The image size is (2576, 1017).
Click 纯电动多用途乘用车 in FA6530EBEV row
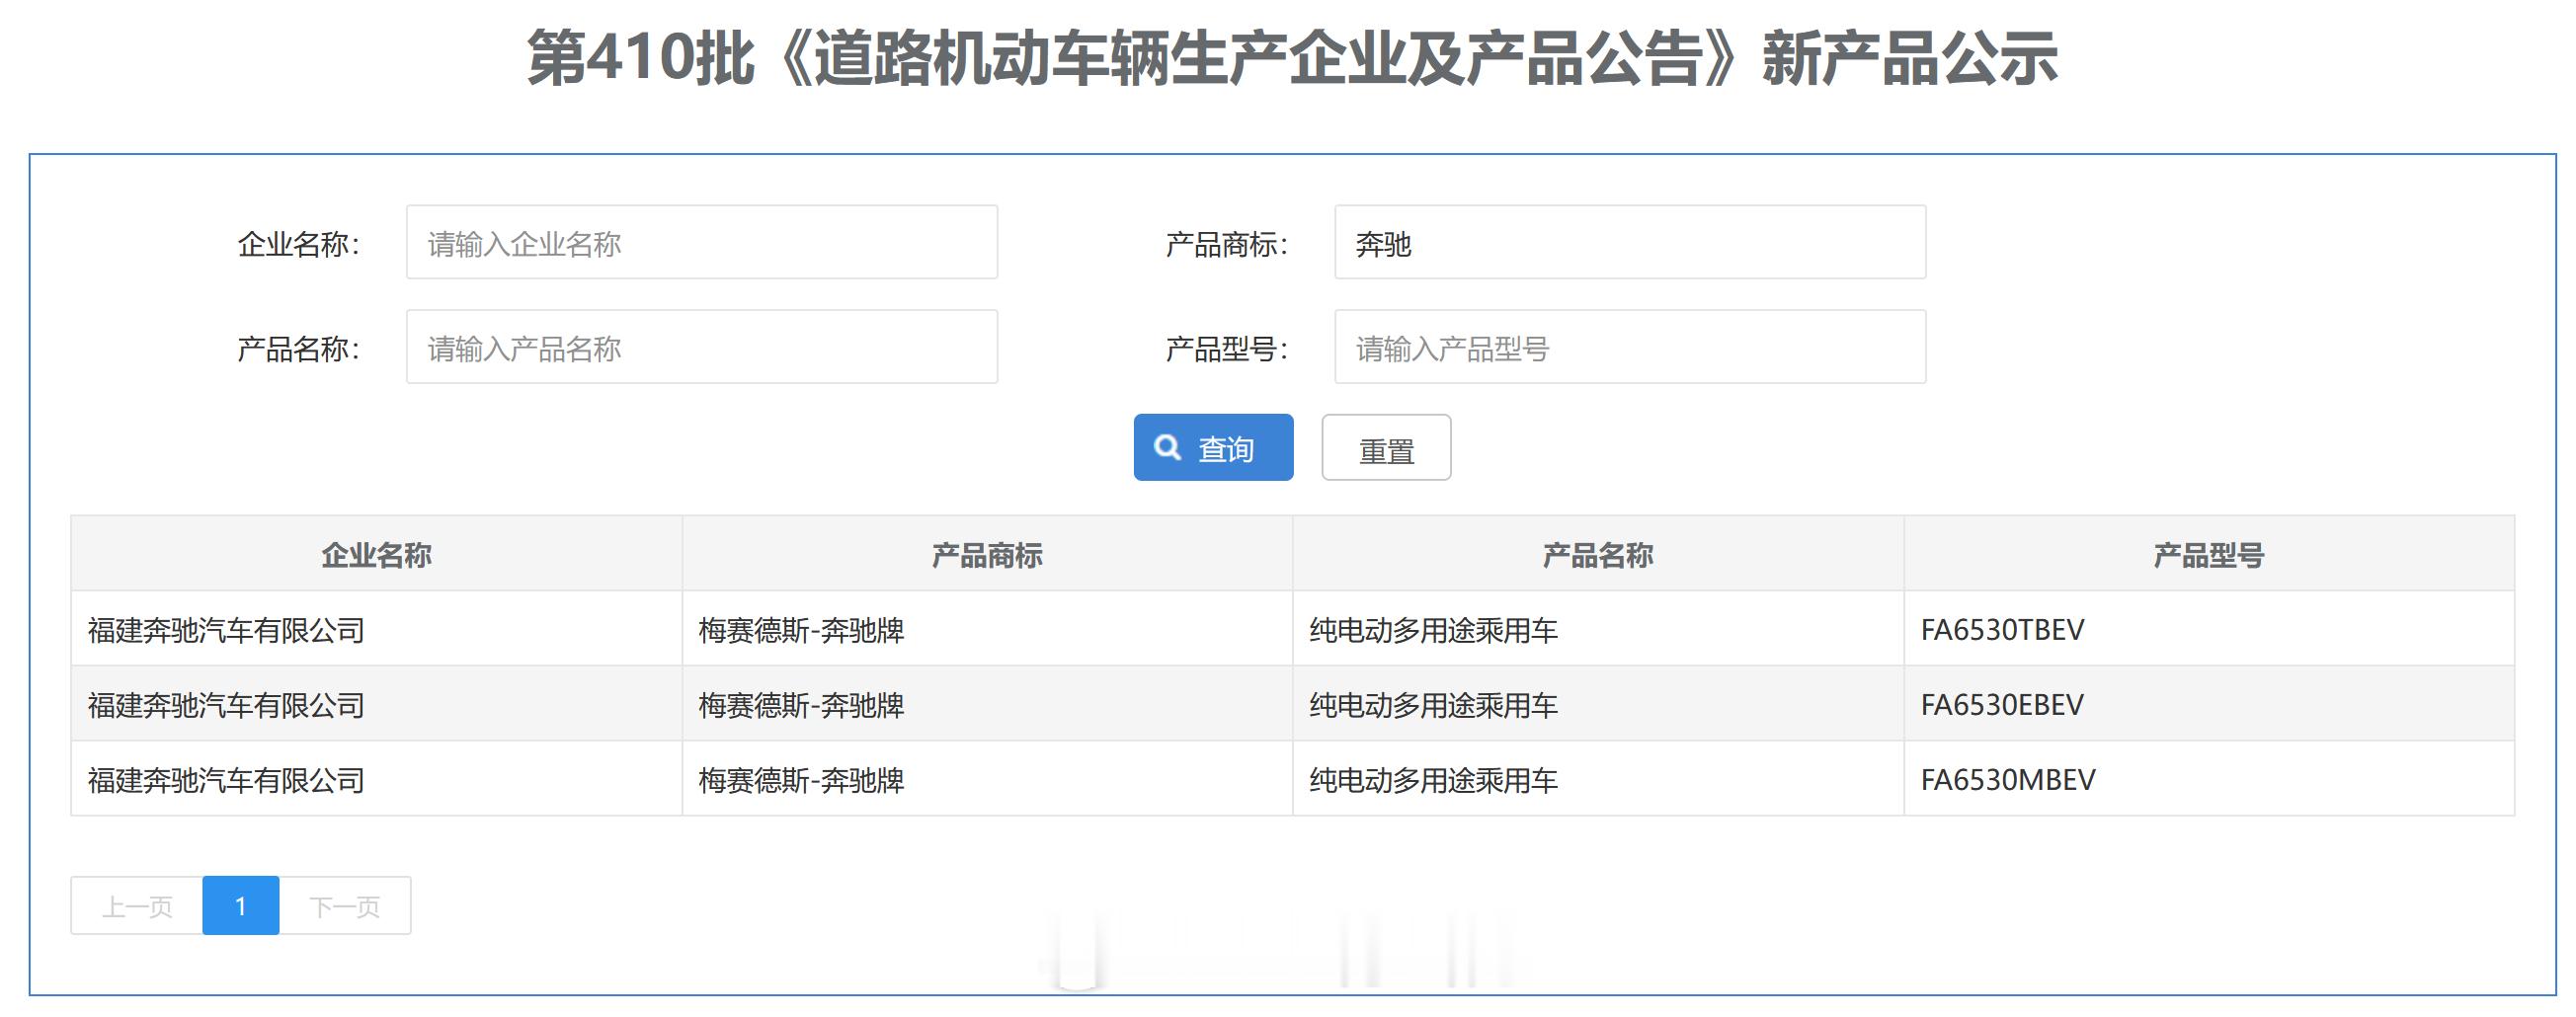pos(1434,705)
